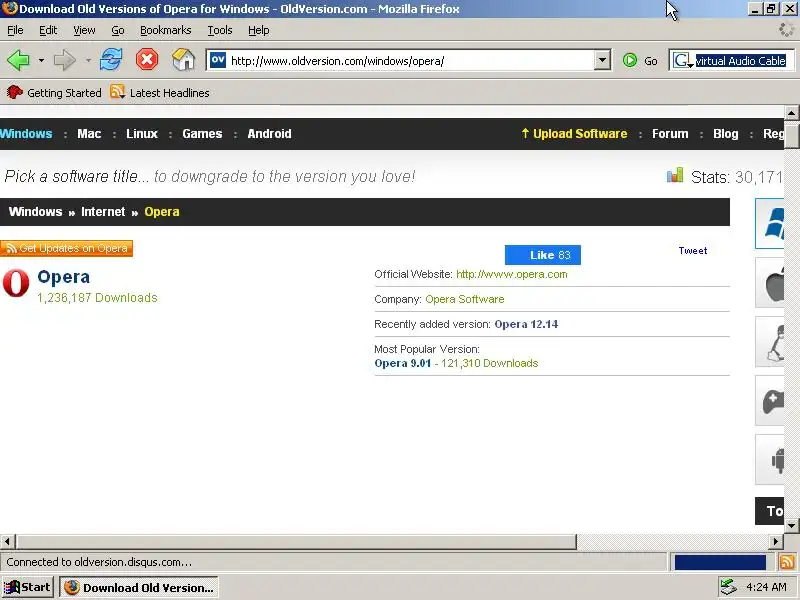
Task: Open the File menu
Action: (x=15, y=30)
